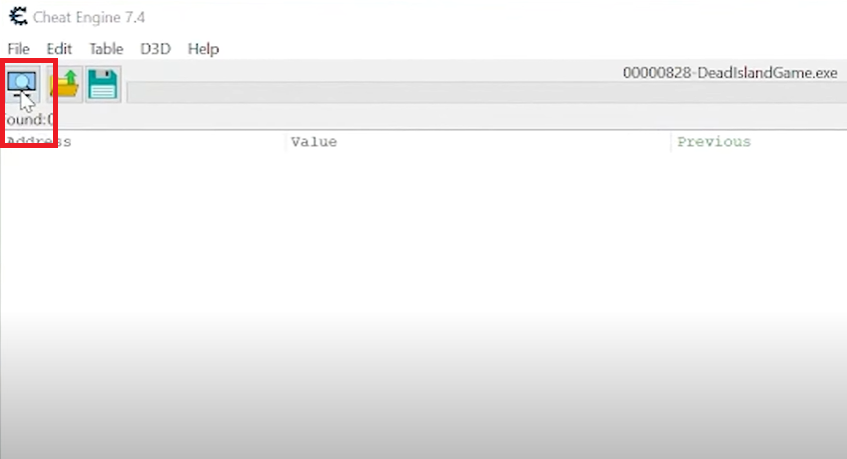Open the Table menu
The width and height of the screenshot is (847, 459).
pos(106,49)
